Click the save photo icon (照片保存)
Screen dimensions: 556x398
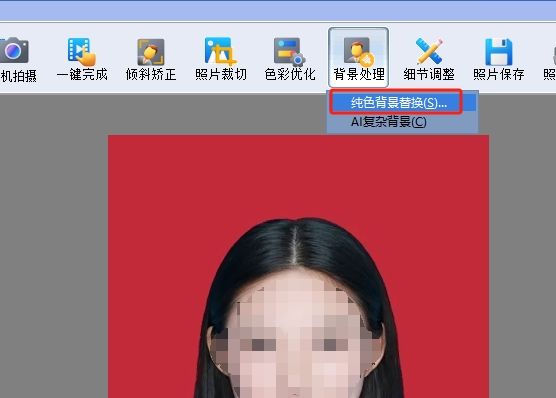(x=499, y=59)
